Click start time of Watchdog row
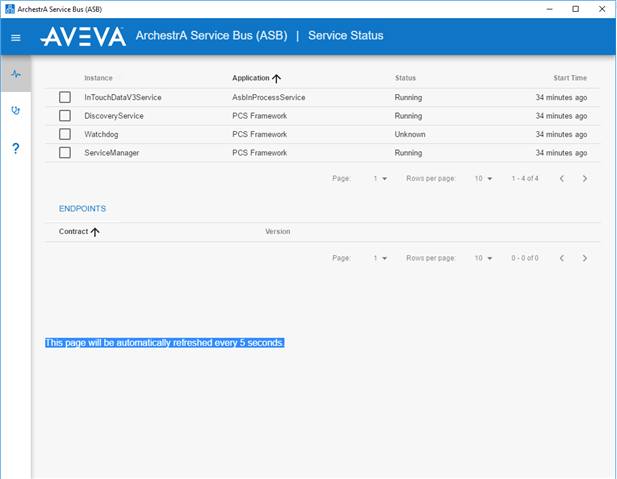 pos(561,134)
